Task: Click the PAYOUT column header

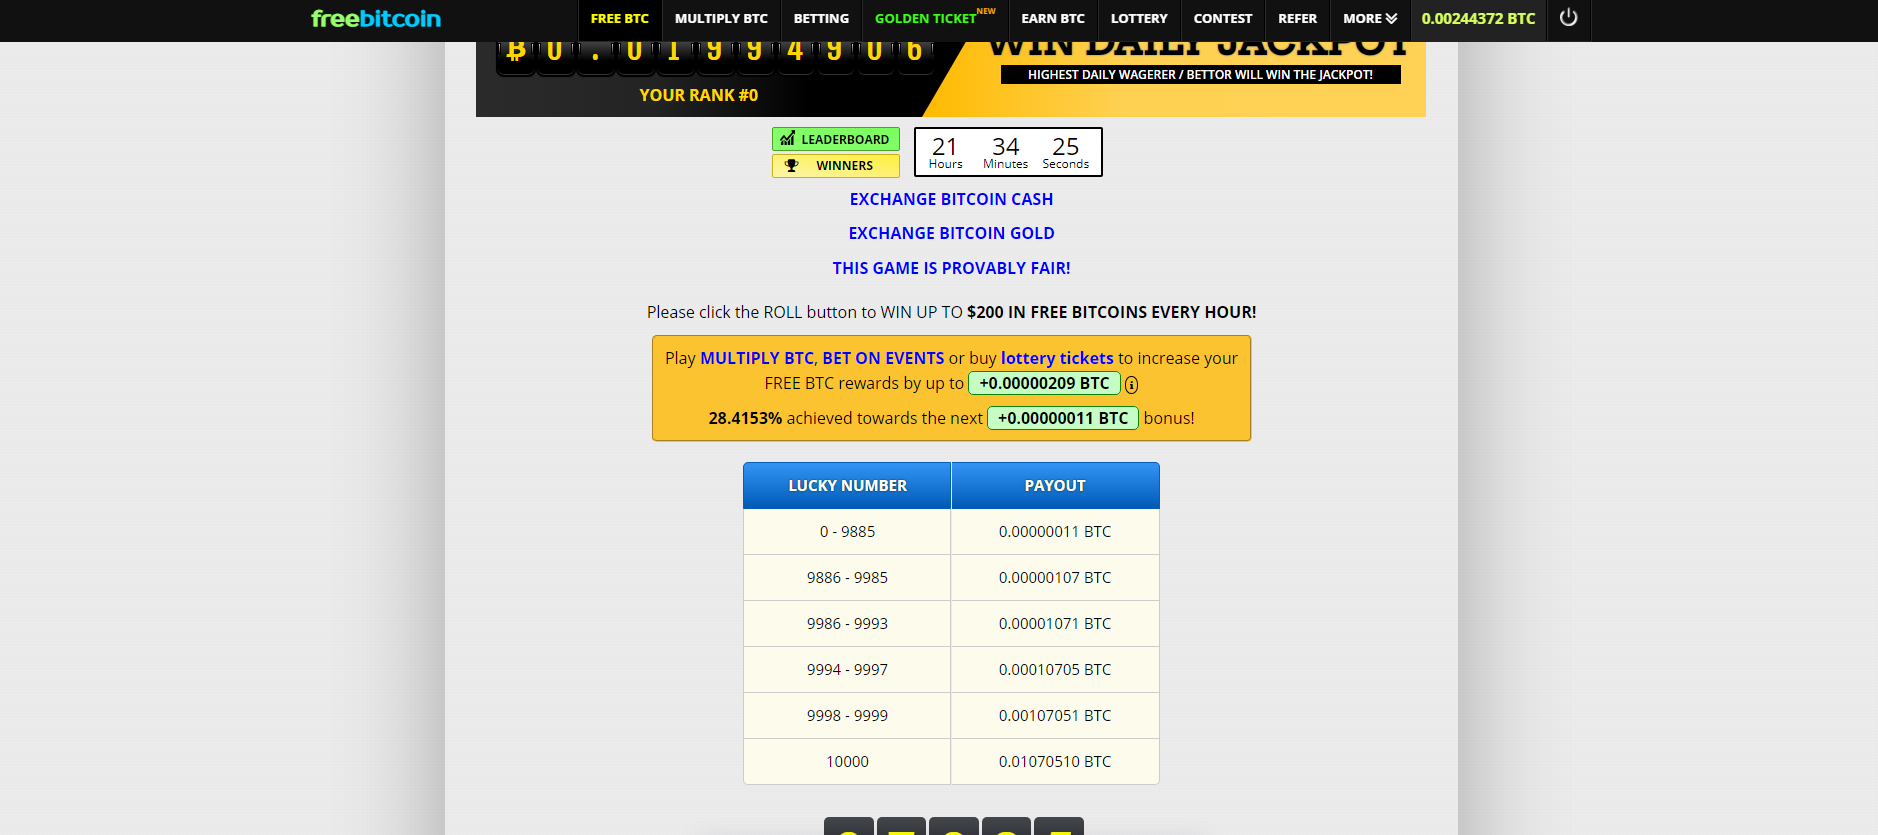Action: pos(1055,485)
